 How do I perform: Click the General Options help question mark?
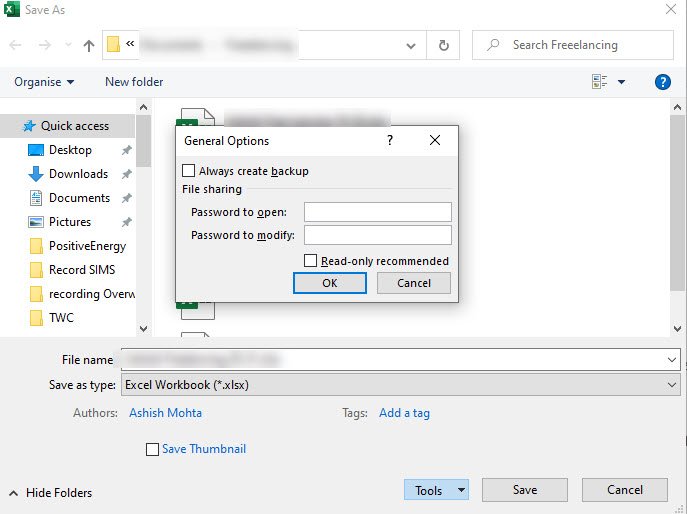[x=390, y=140]
